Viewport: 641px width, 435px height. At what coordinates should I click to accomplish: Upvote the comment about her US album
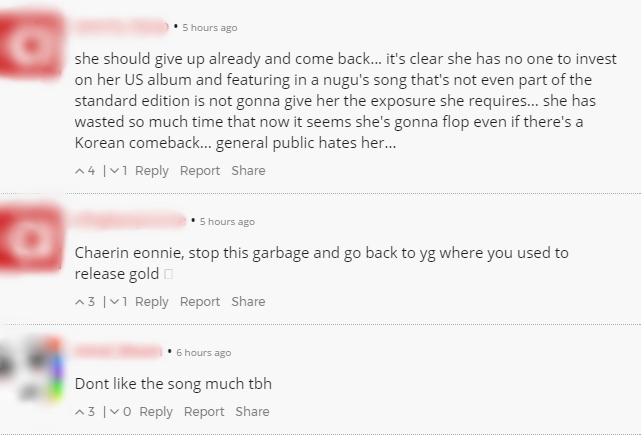pos(80,171)
